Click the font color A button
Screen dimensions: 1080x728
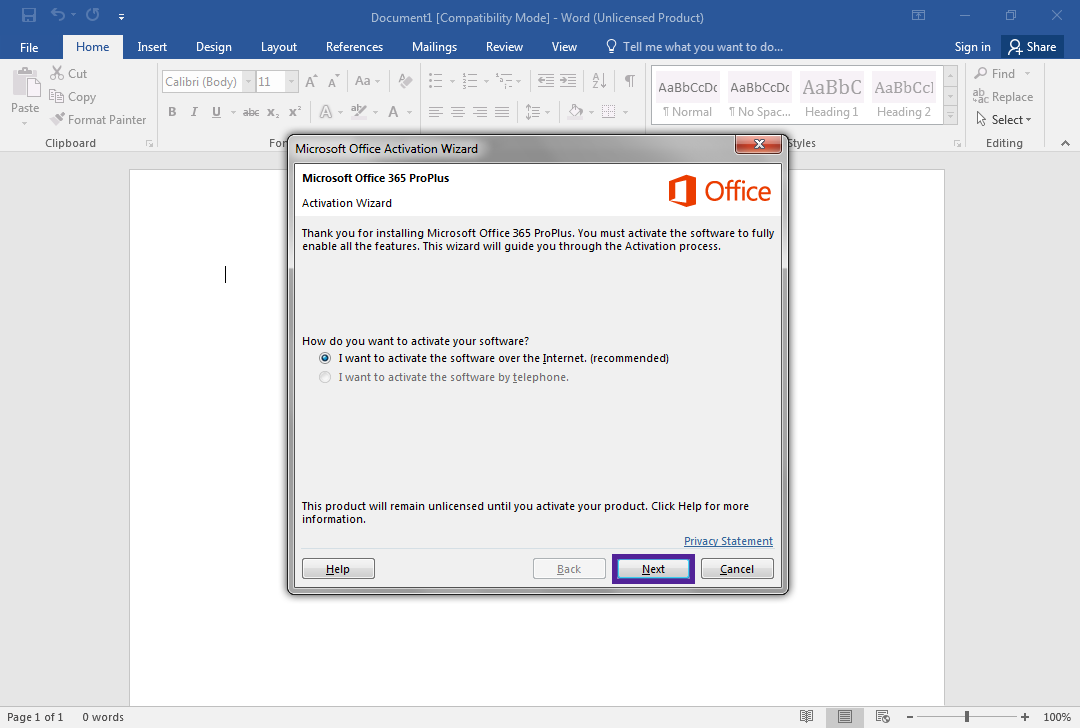click(x=393, y=112)
